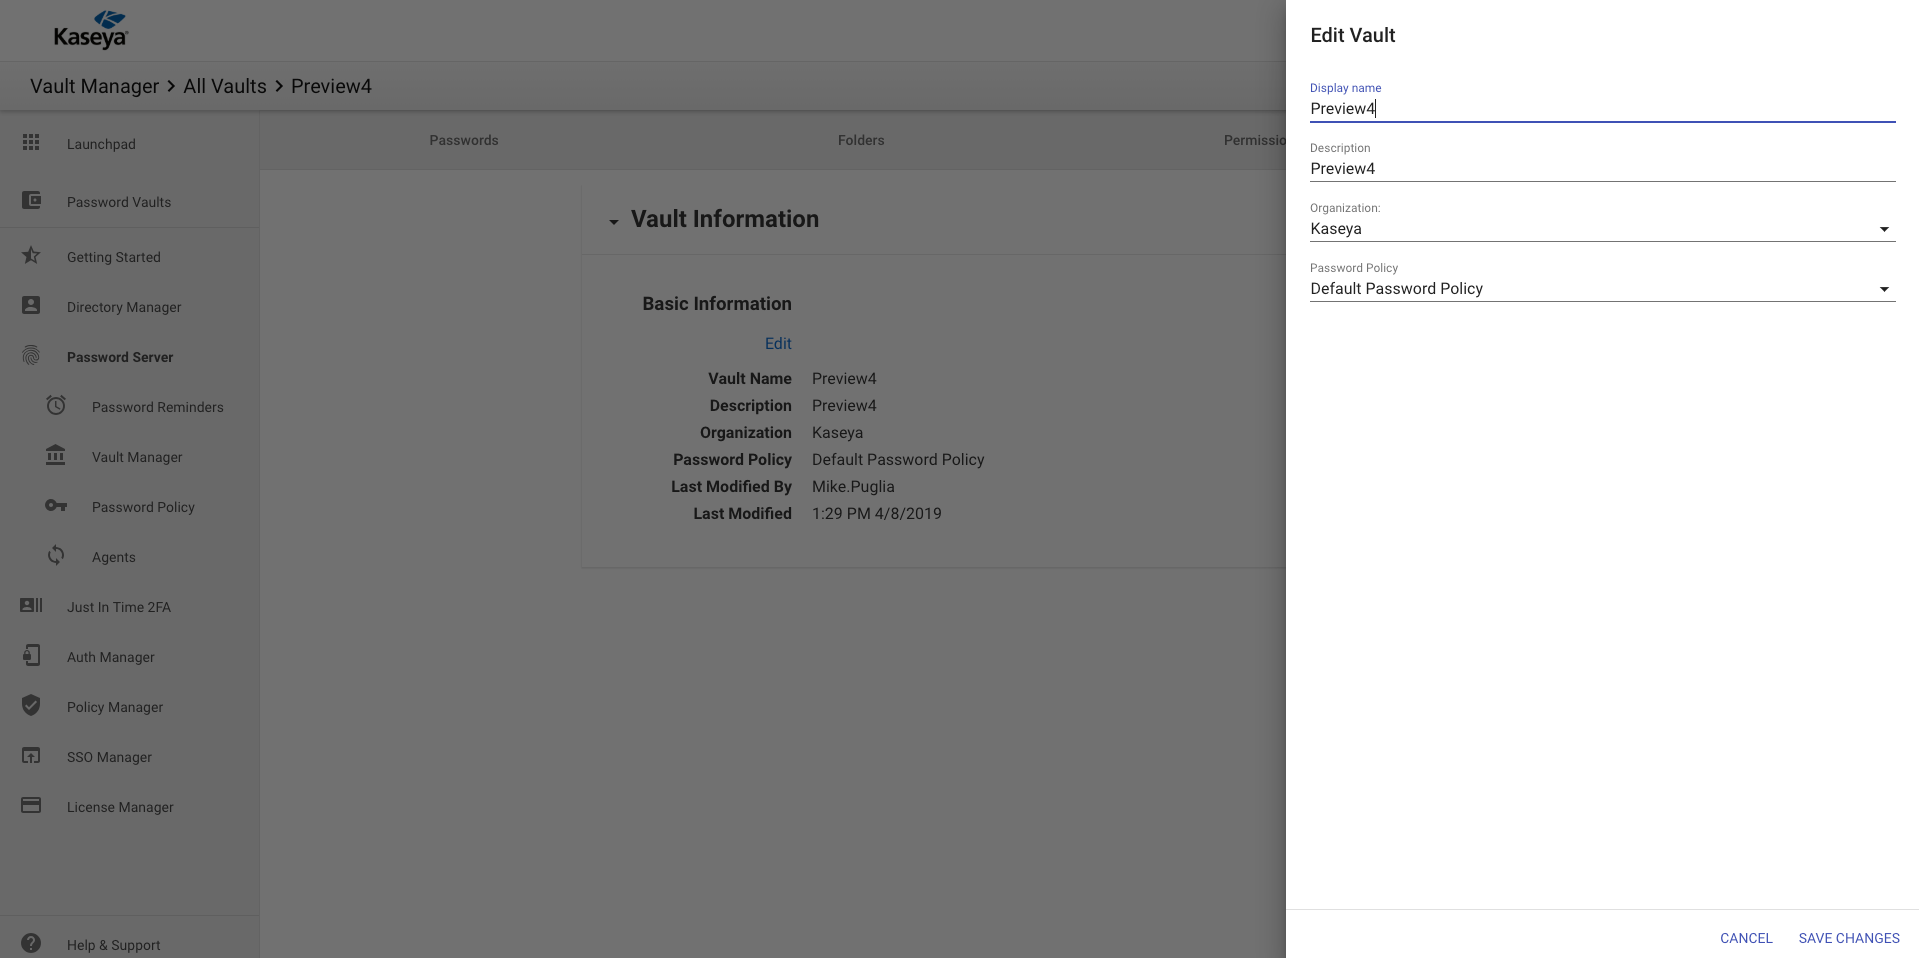Viewport: 1919px width, 958px height.
Task: Click the SAVE CHANGES button
Action: click(x=1849, y=938)
